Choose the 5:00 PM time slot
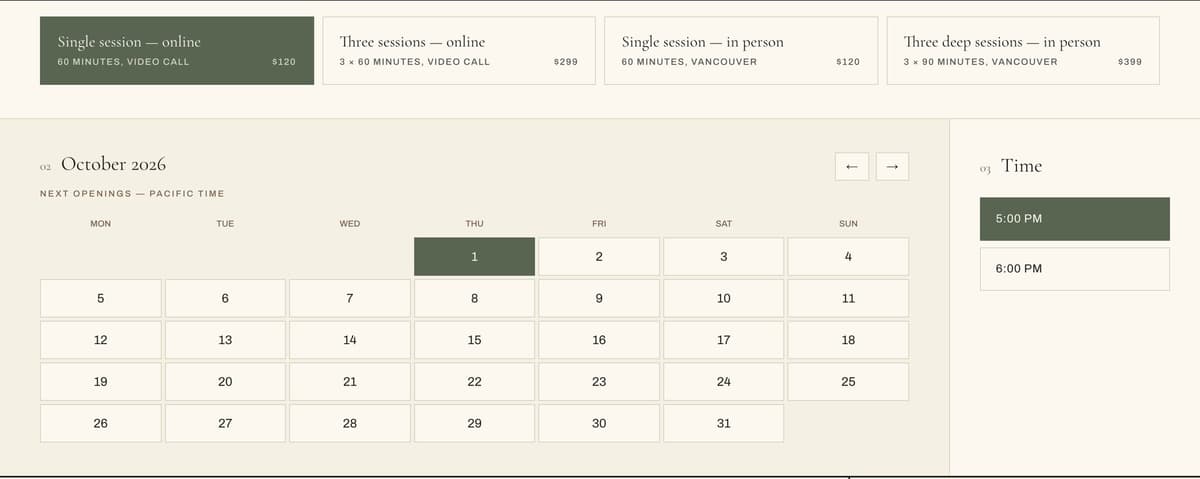1200x479 pixels. click(1075, 219)
